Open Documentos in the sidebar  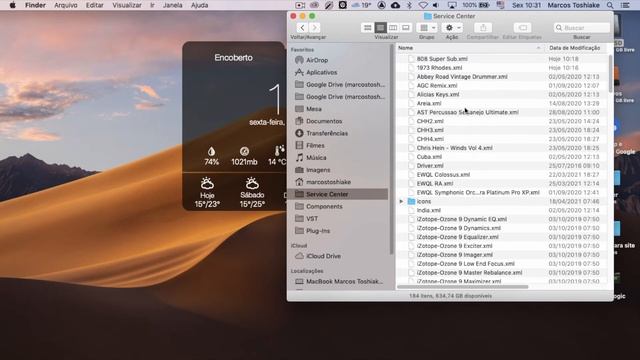click(x=324, y=121)
